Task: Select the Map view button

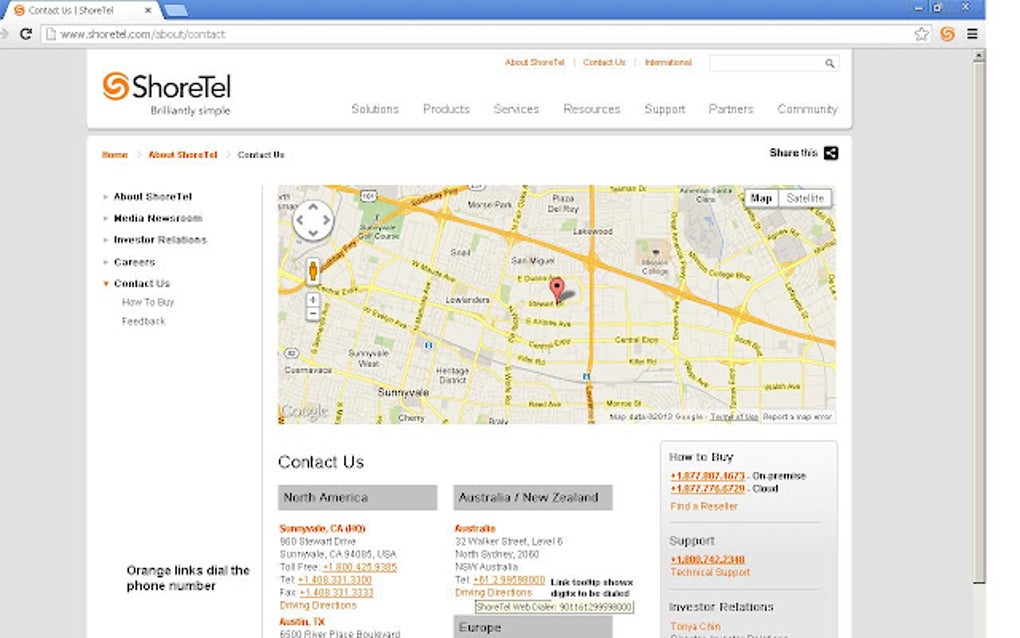Action: [761, 198]
